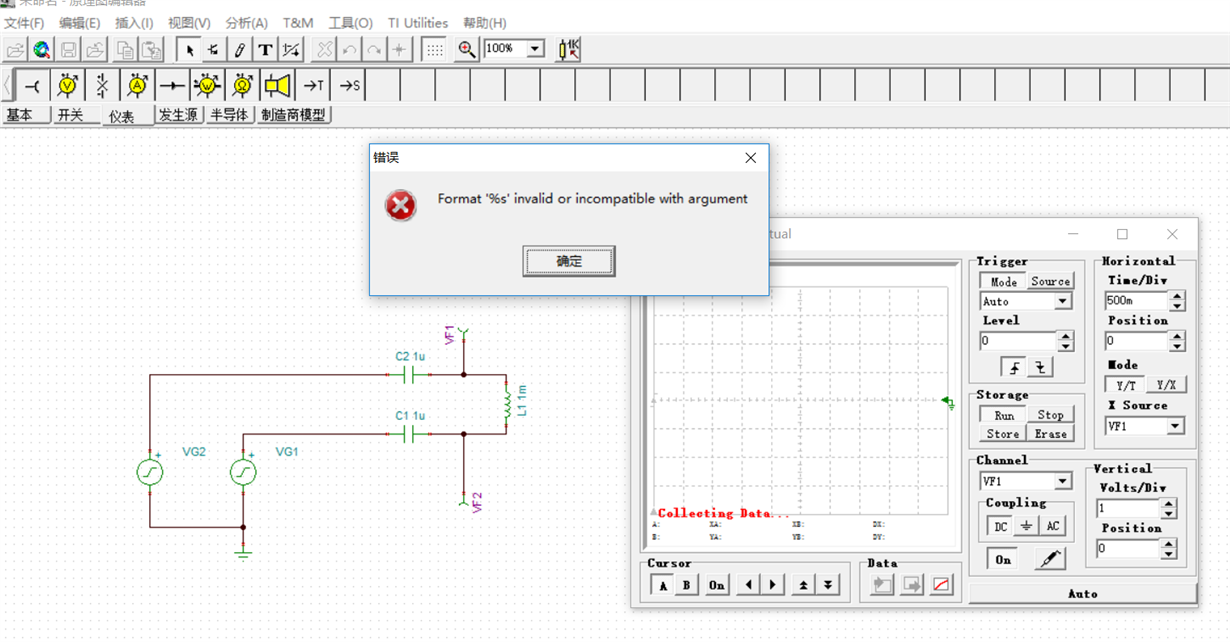Switch to the 发生源 component tab
This screenshot has width=1230, height=642.
pos(179,115)
